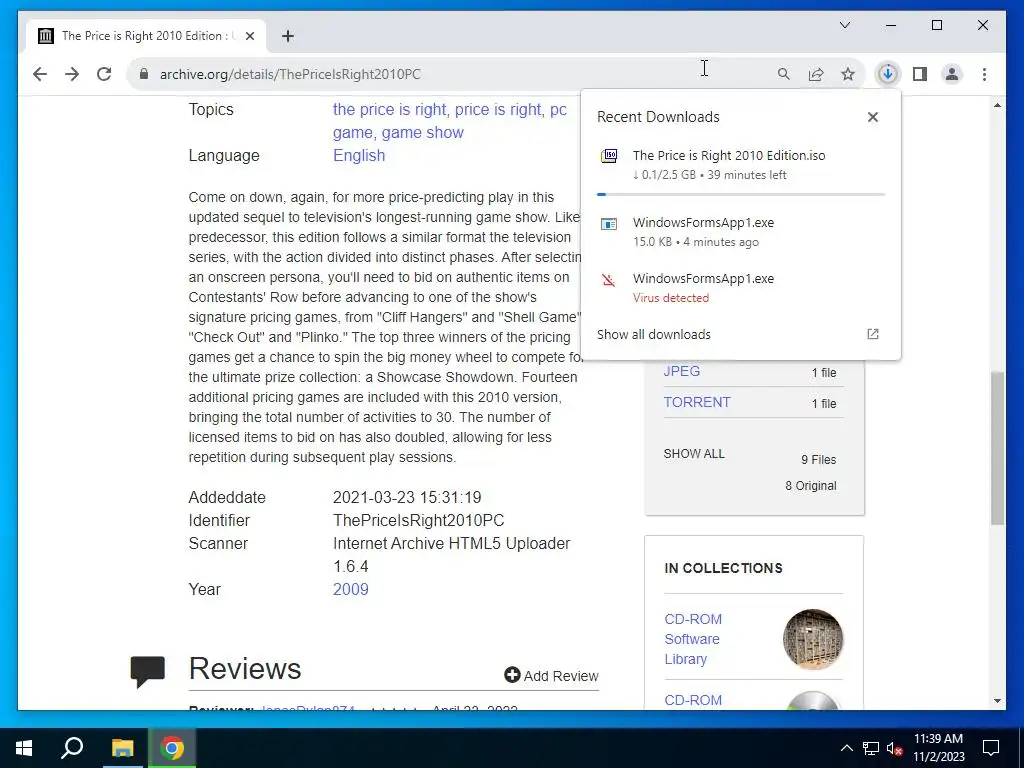Open File Explorer from taskbar
Image resolution: width=1024 pixels, height=768 pixels.
[x=122, y=748]
